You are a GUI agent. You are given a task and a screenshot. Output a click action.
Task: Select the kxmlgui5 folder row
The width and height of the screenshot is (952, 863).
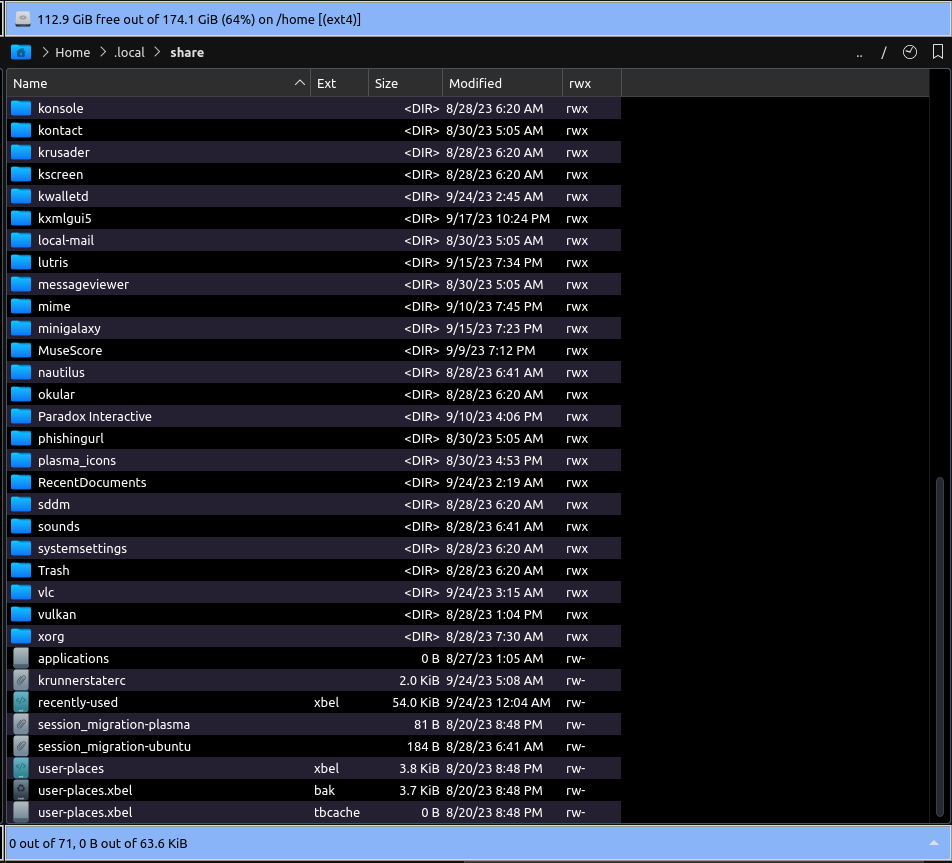314,218
